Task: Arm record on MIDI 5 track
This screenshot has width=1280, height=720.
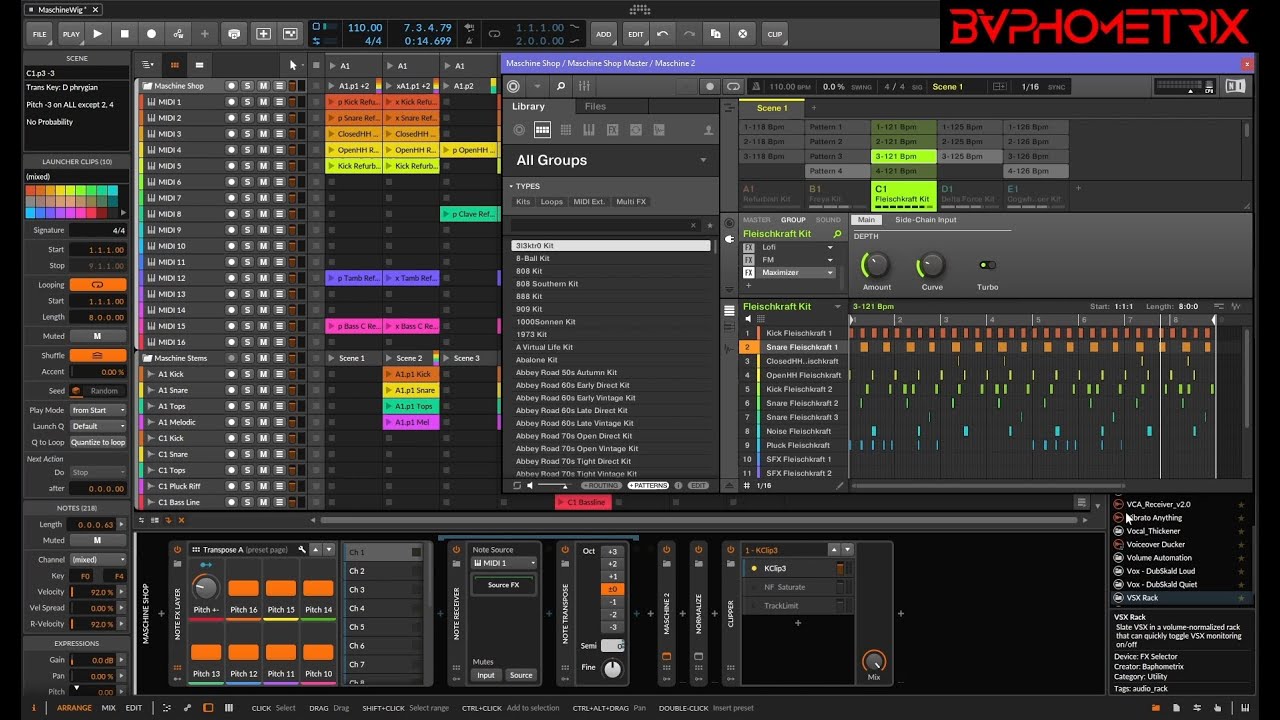Action: pyautogui.click(x=231, y=166)
